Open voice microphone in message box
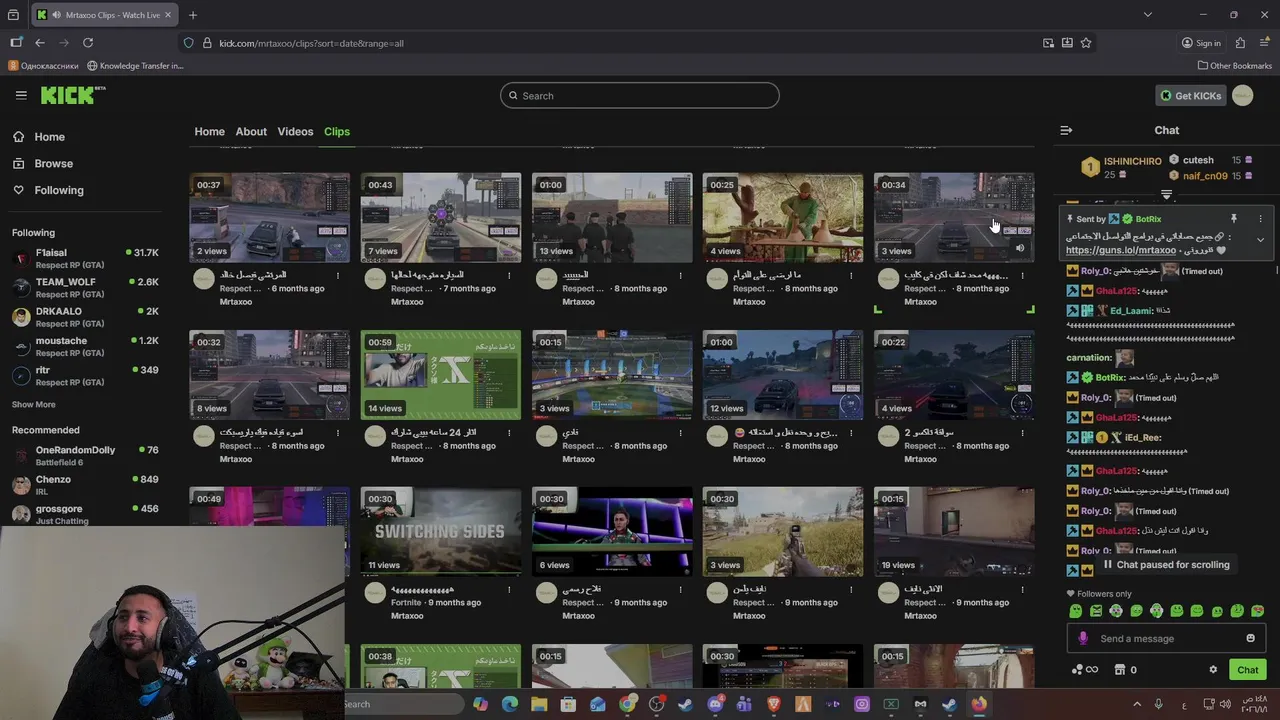The image size is (1280, 720). [1083, 638]
